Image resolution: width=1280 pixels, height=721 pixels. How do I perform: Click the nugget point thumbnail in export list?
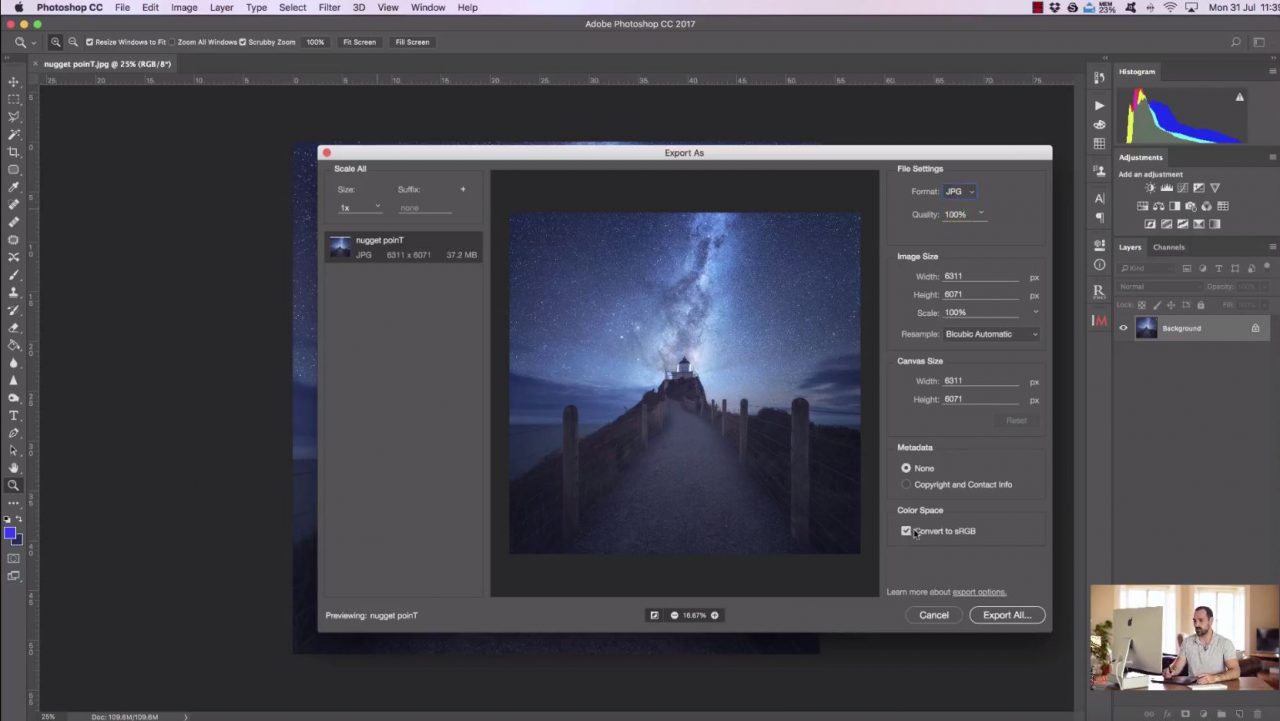coord(341,246)
